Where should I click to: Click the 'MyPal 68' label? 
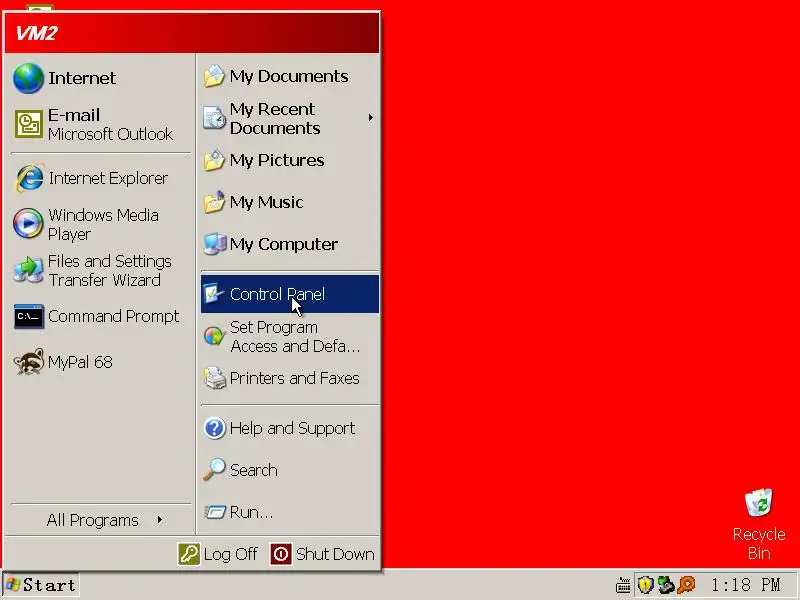point(80,362)
